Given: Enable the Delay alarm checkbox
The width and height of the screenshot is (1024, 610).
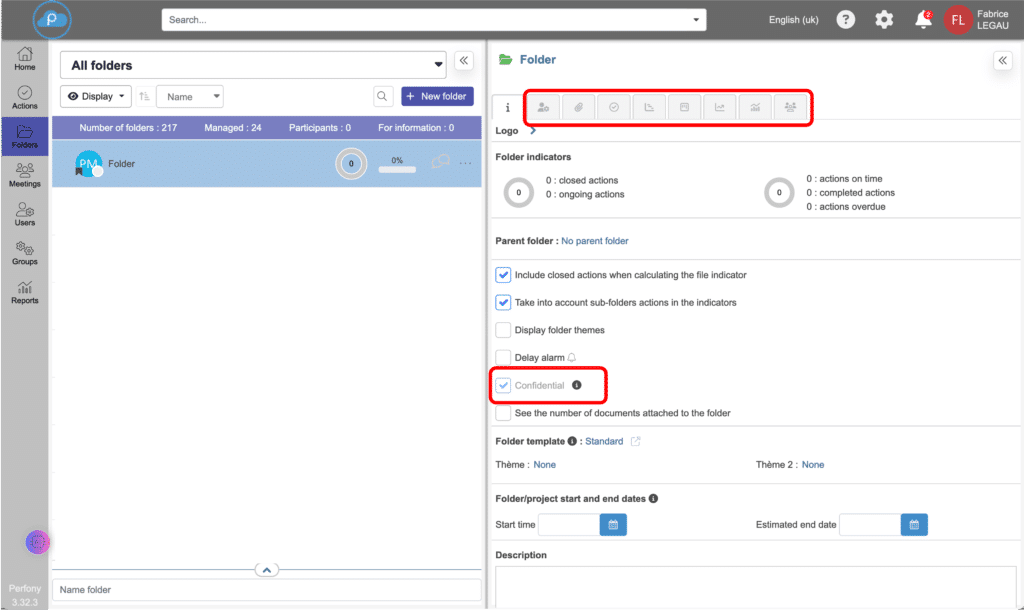Looking at the screenshot, I should coord(503,357).
